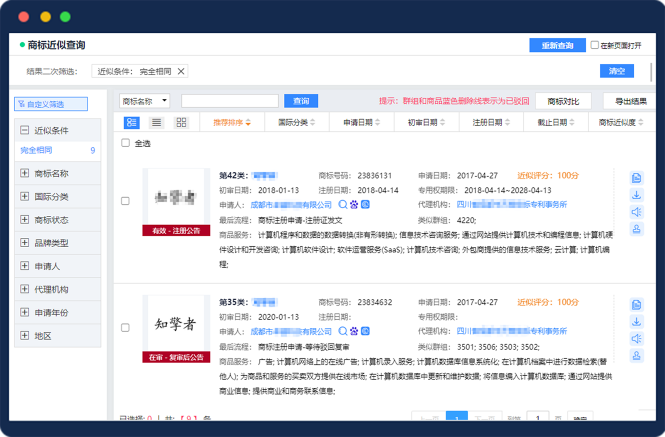
Task: Click person icon for trademark 23836131
Action: 637,229
